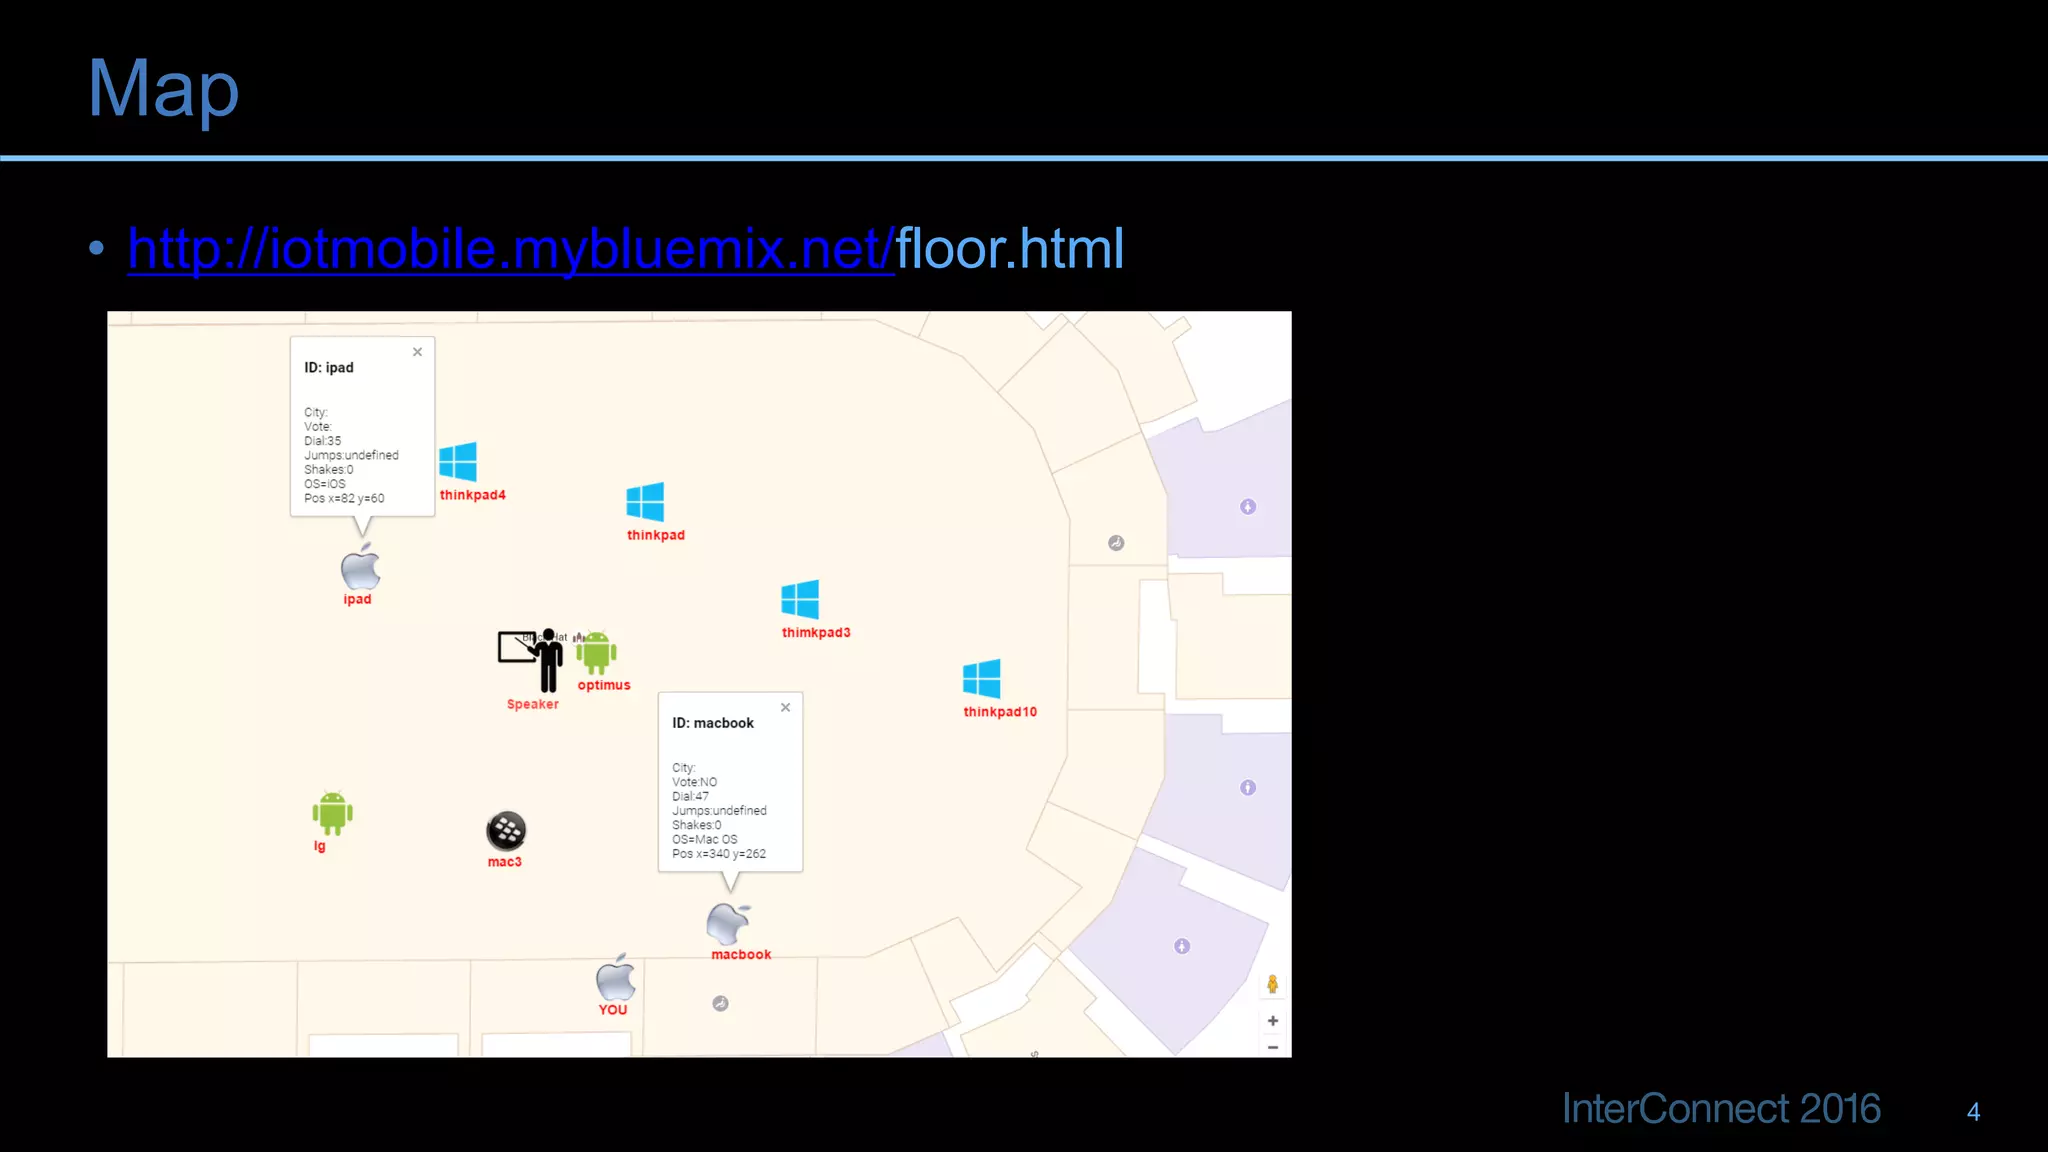2048x1152 pixels.
Task: Click the grey map pin right of thinkpad
Action: click(1116, 543)
